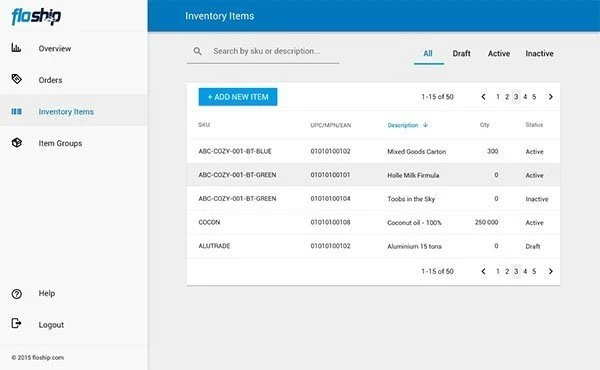Go to next page in bottom pagination
Viewport: 600px width, 370px height.
click(551, 271)
